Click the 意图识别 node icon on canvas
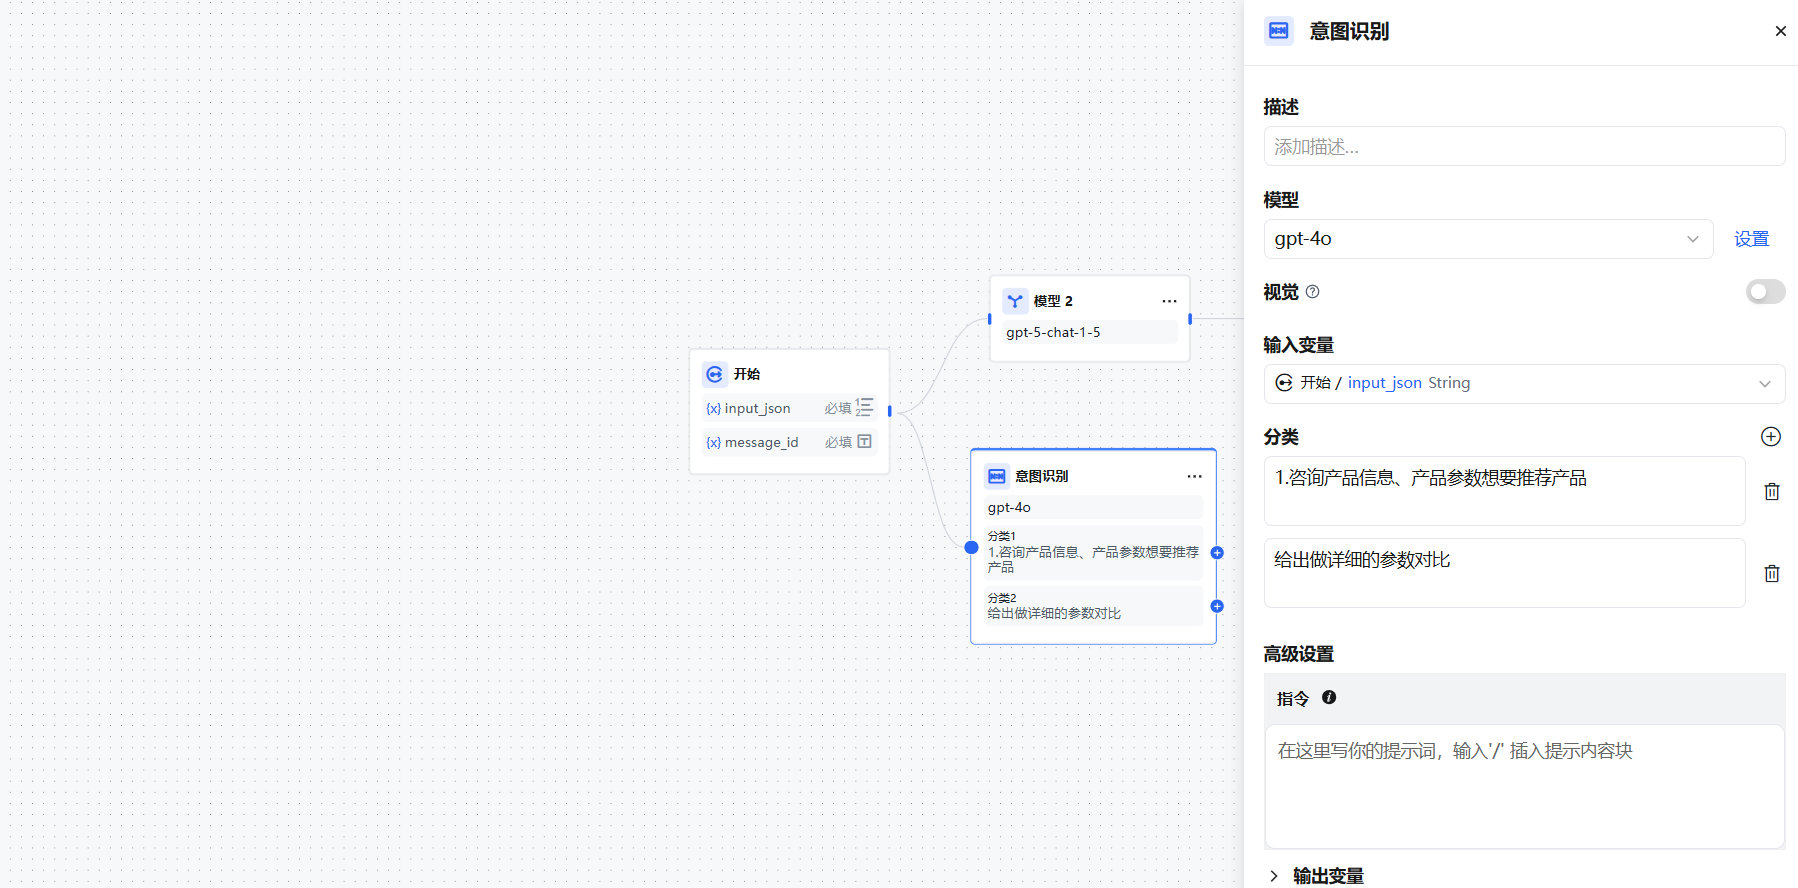Screen dimensions: 1798x888 tap(996, 476)
